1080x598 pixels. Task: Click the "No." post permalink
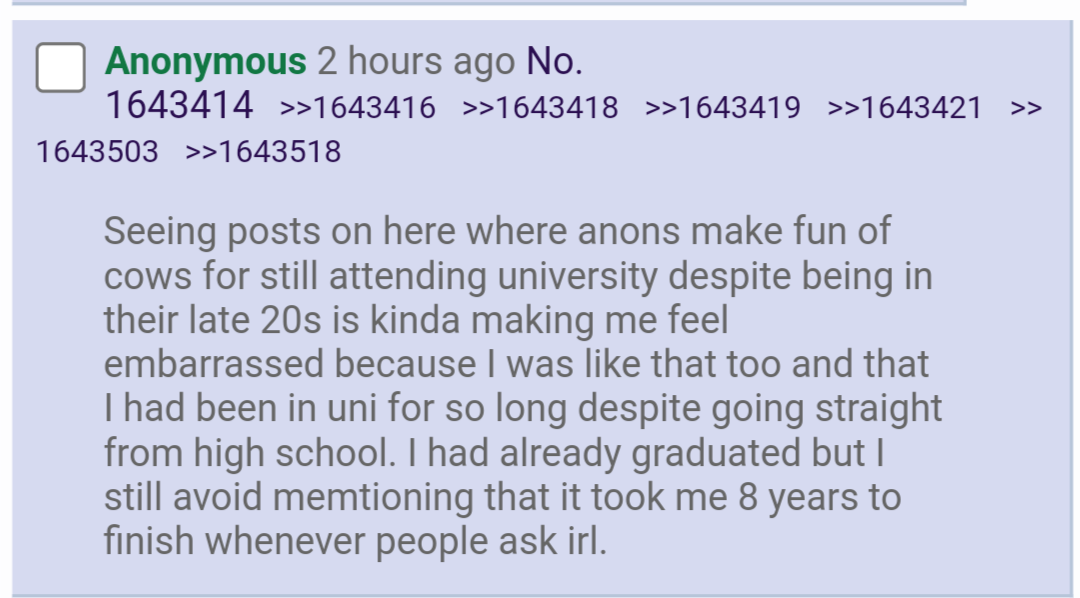click(554, 61)
